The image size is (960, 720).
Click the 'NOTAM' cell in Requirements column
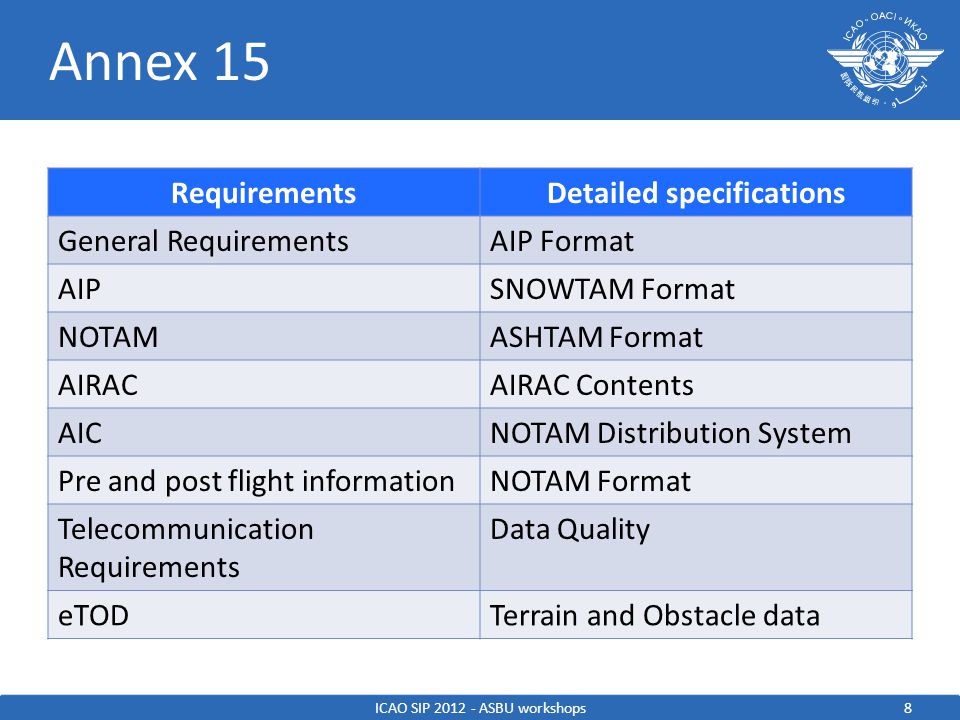coord(264,336)
